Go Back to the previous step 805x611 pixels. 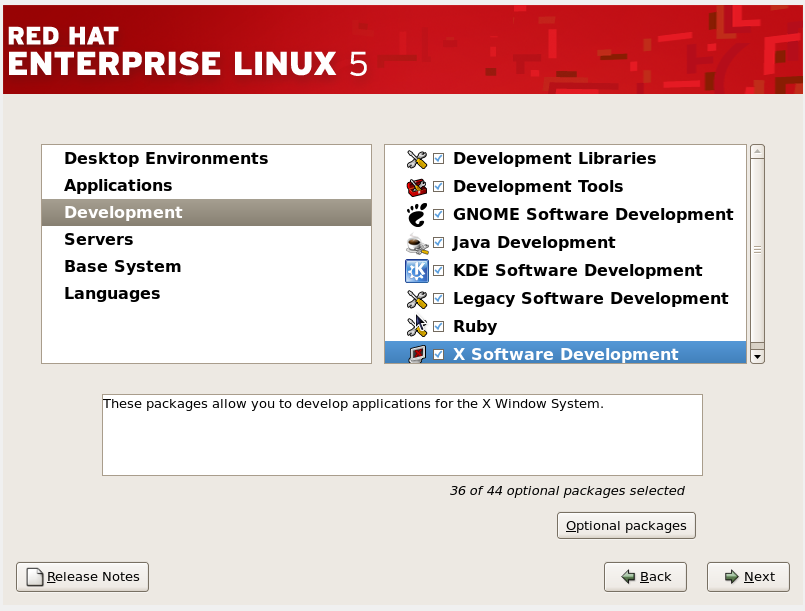point(645,577)
